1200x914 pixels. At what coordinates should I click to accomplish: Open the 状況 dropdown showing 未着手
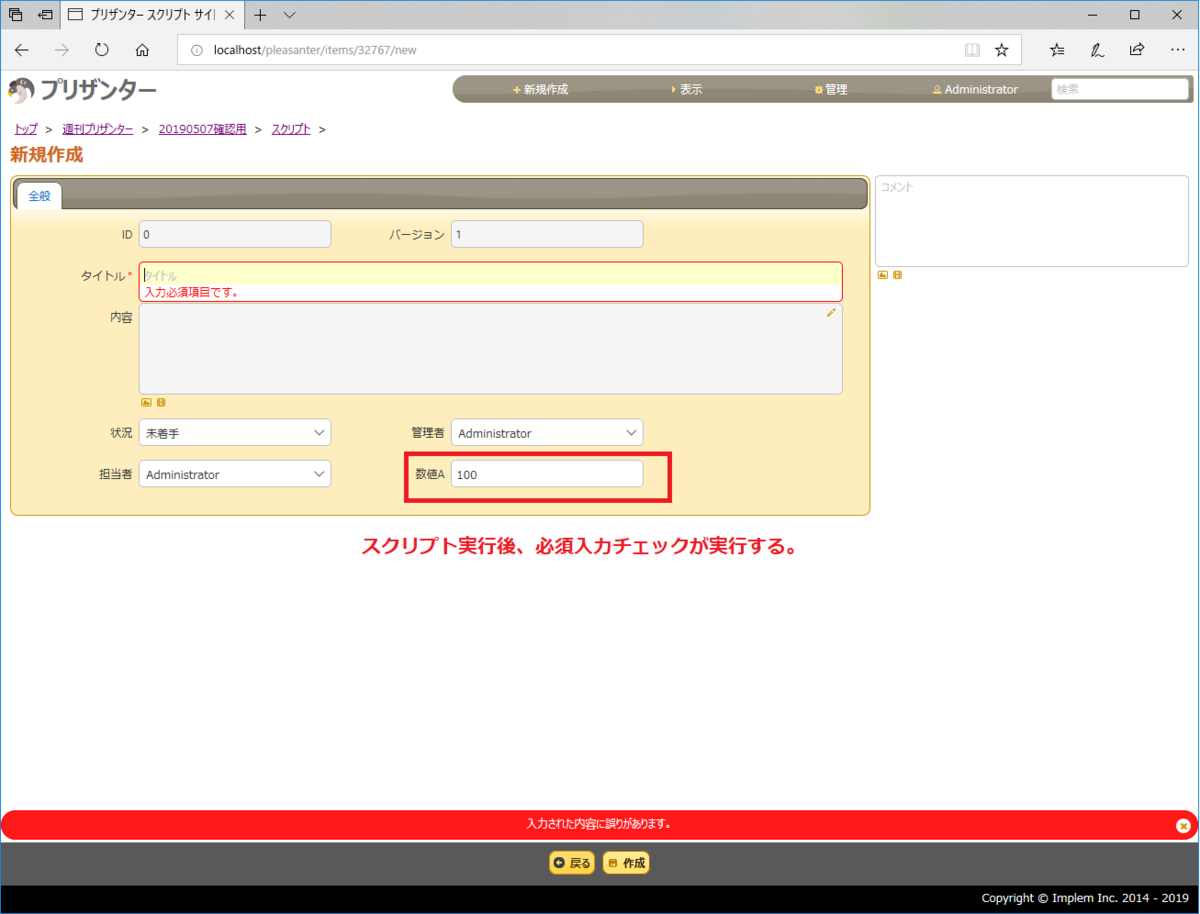click(x=234, y=432)
